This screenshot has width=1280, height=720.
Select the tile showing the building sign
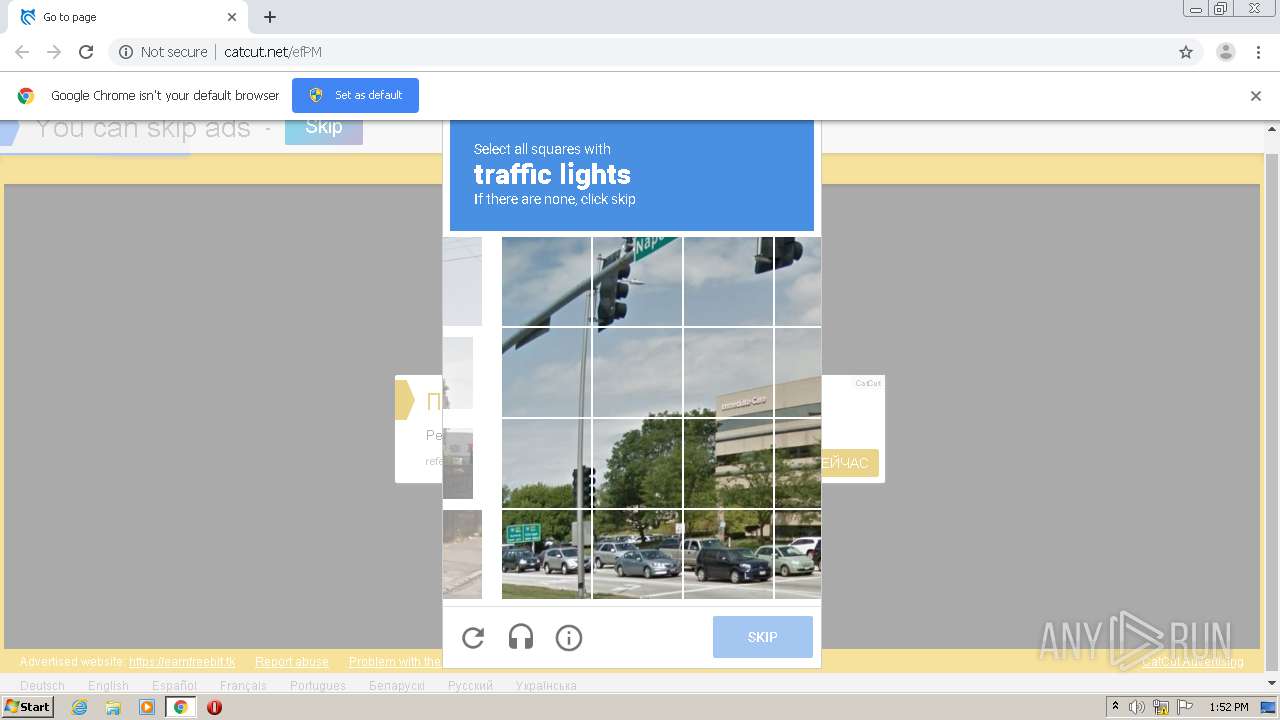[x=729, y=372]
